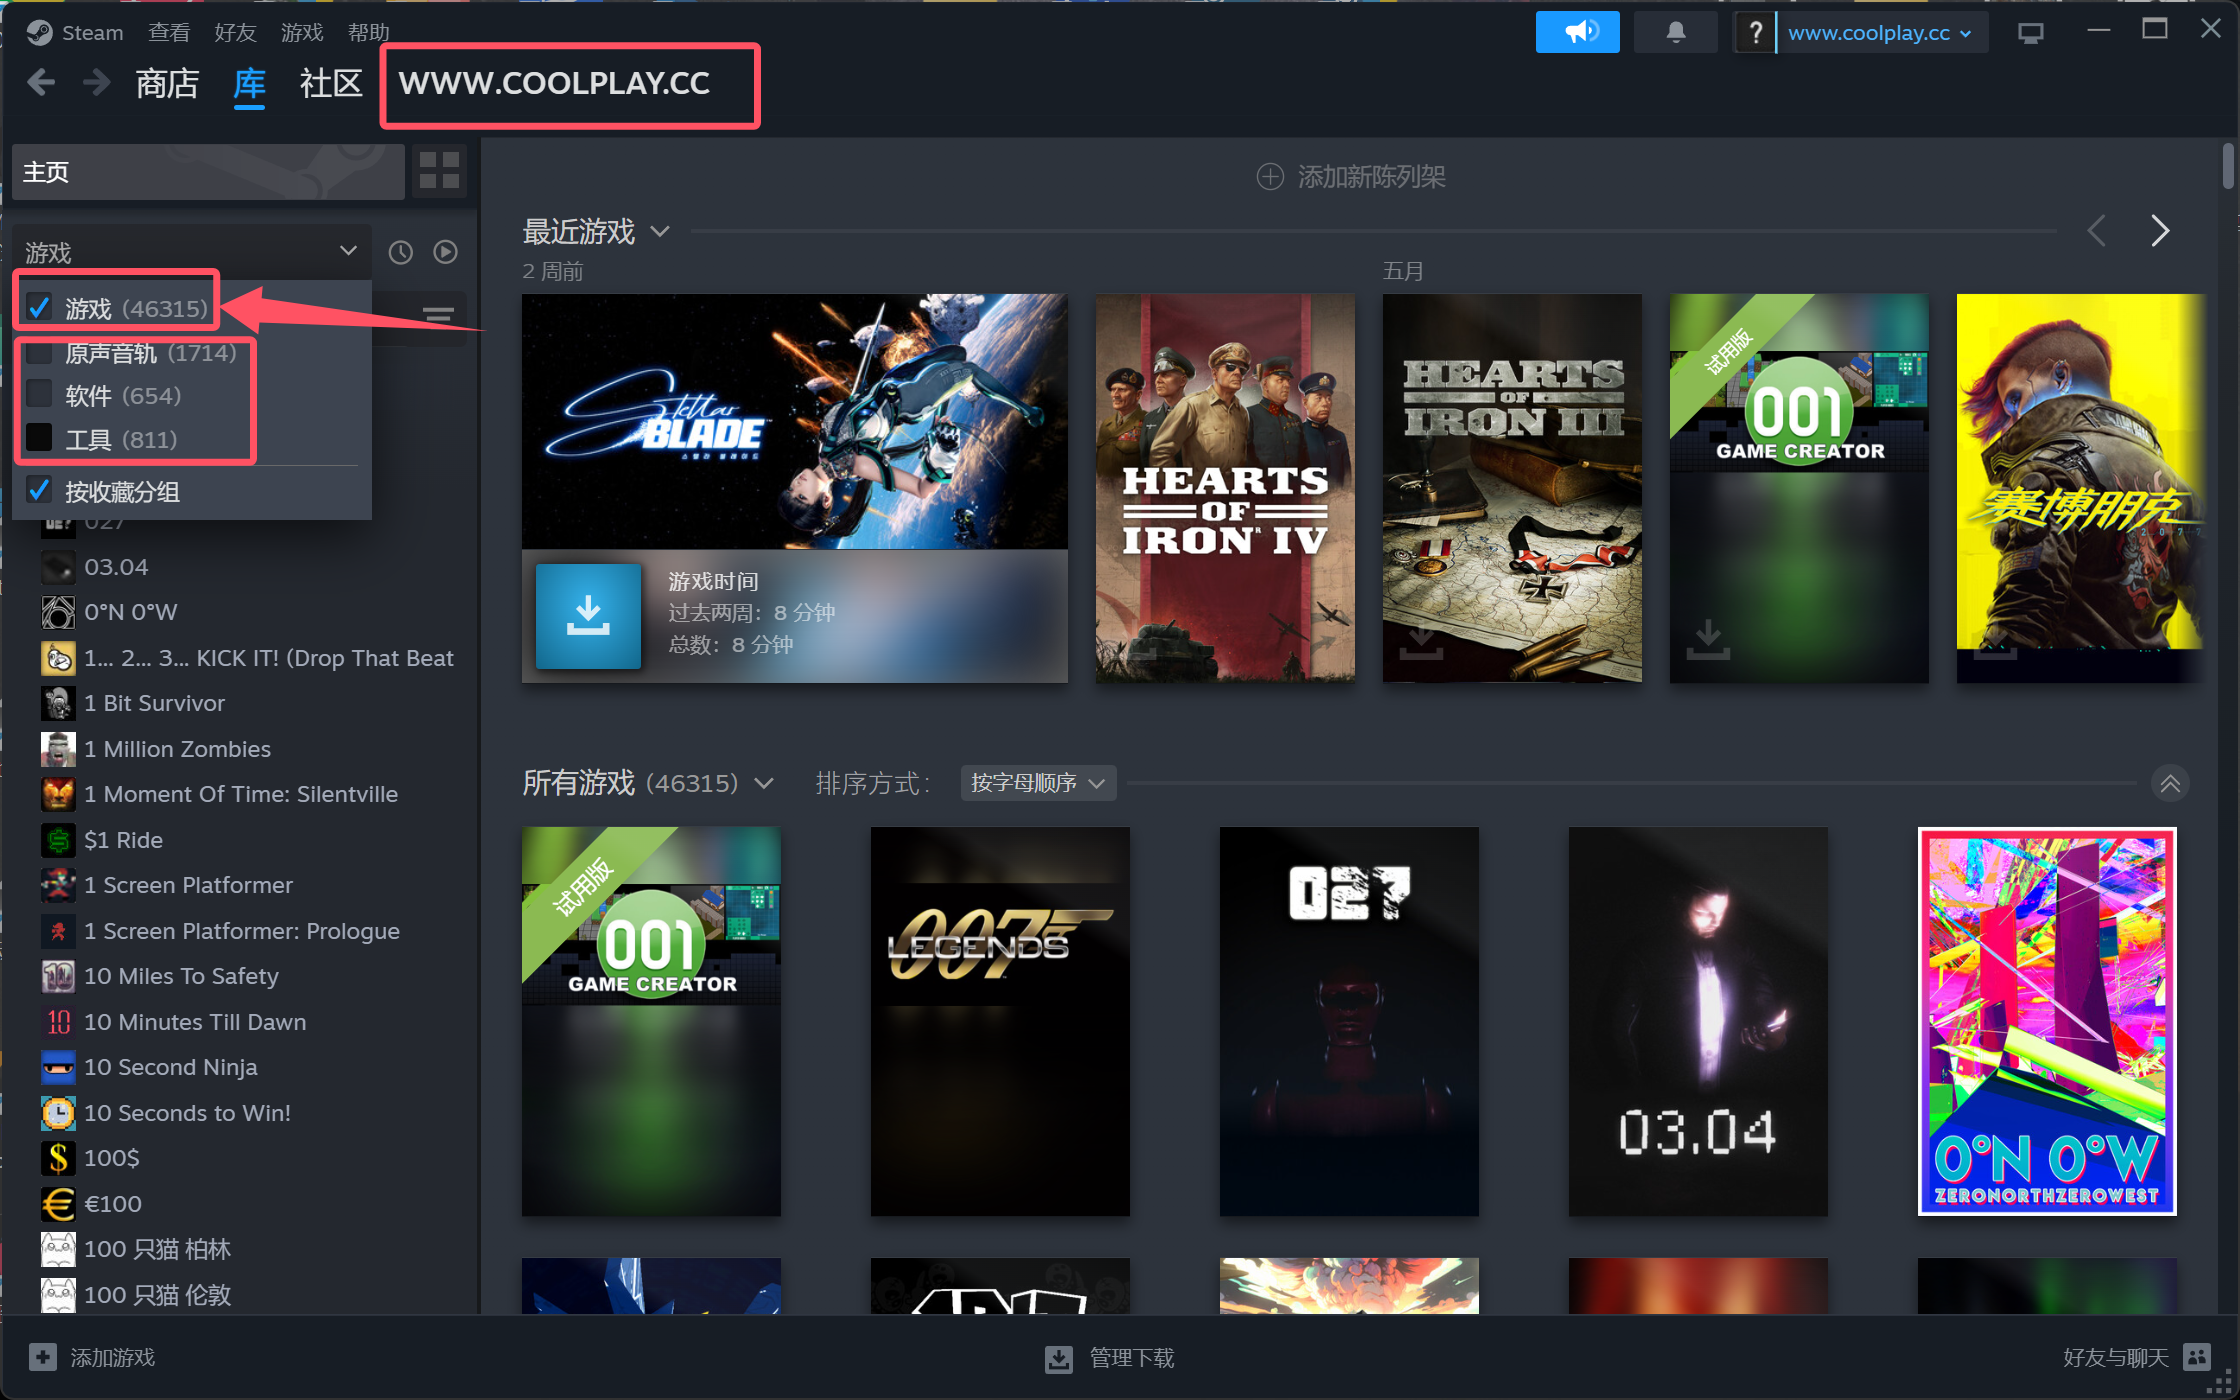The width and height of the screenshot is (2240, 1400).
Task: Open the announcements megaphone button
Action: click(x=1577, y=32)
